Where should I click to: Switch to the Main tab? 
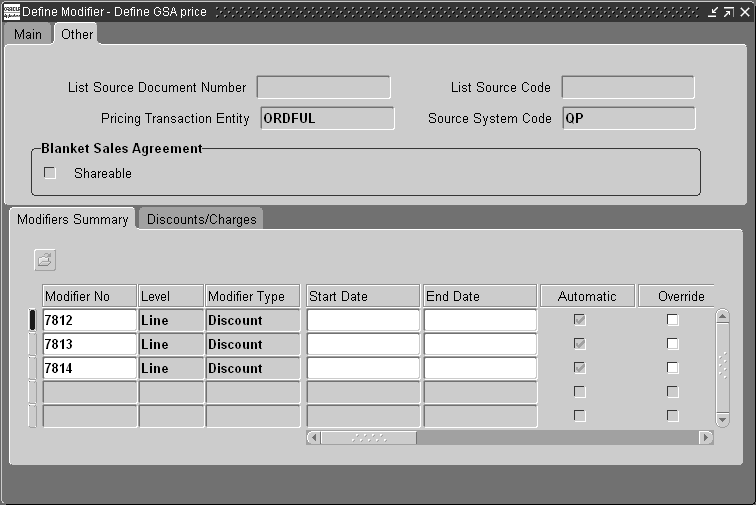coord(27,34)
